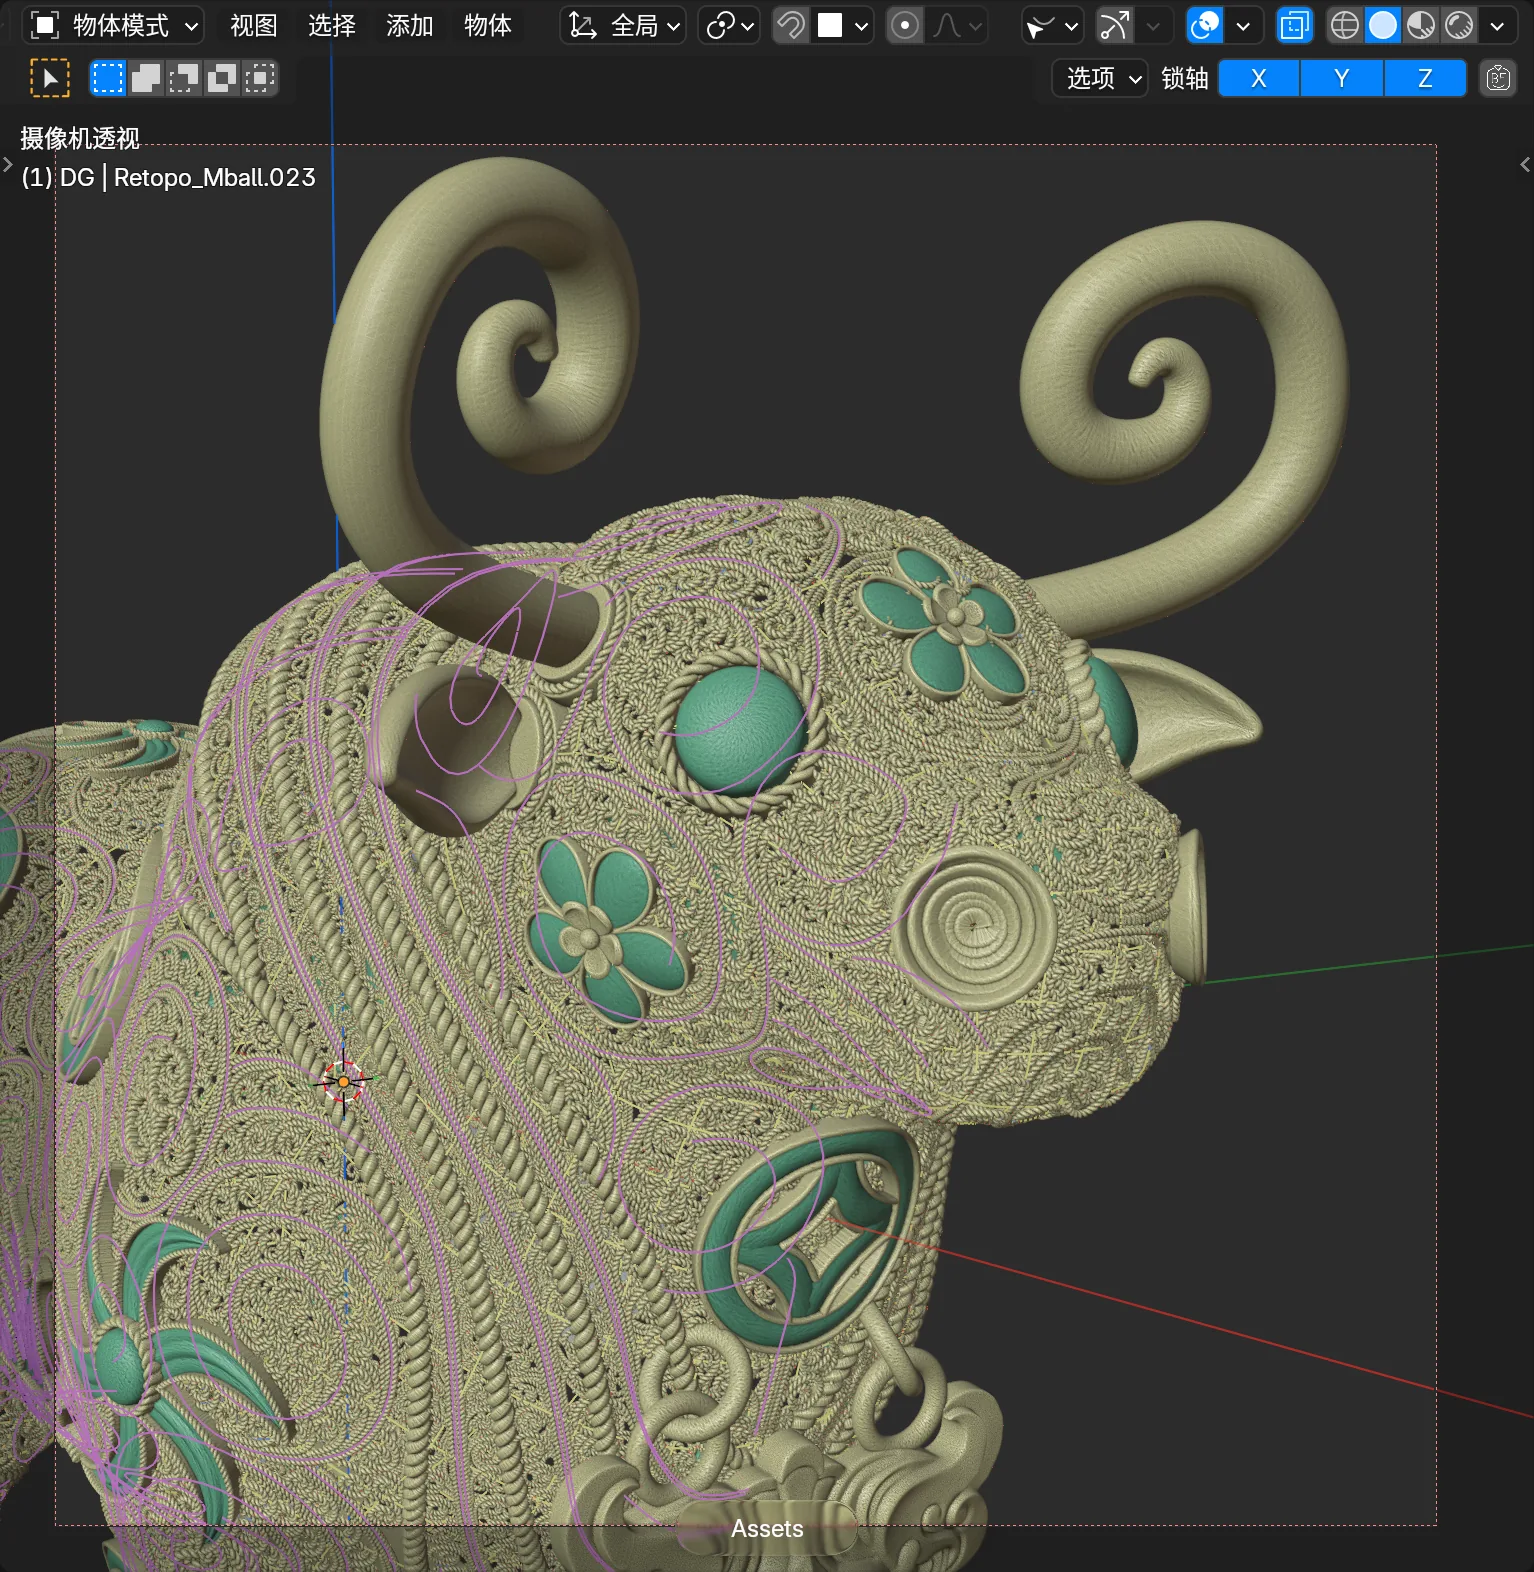This screenshot has height=1572, width=1534.
Task: Open the proportional editing falloff dropdown
Action: coord(956,25)
